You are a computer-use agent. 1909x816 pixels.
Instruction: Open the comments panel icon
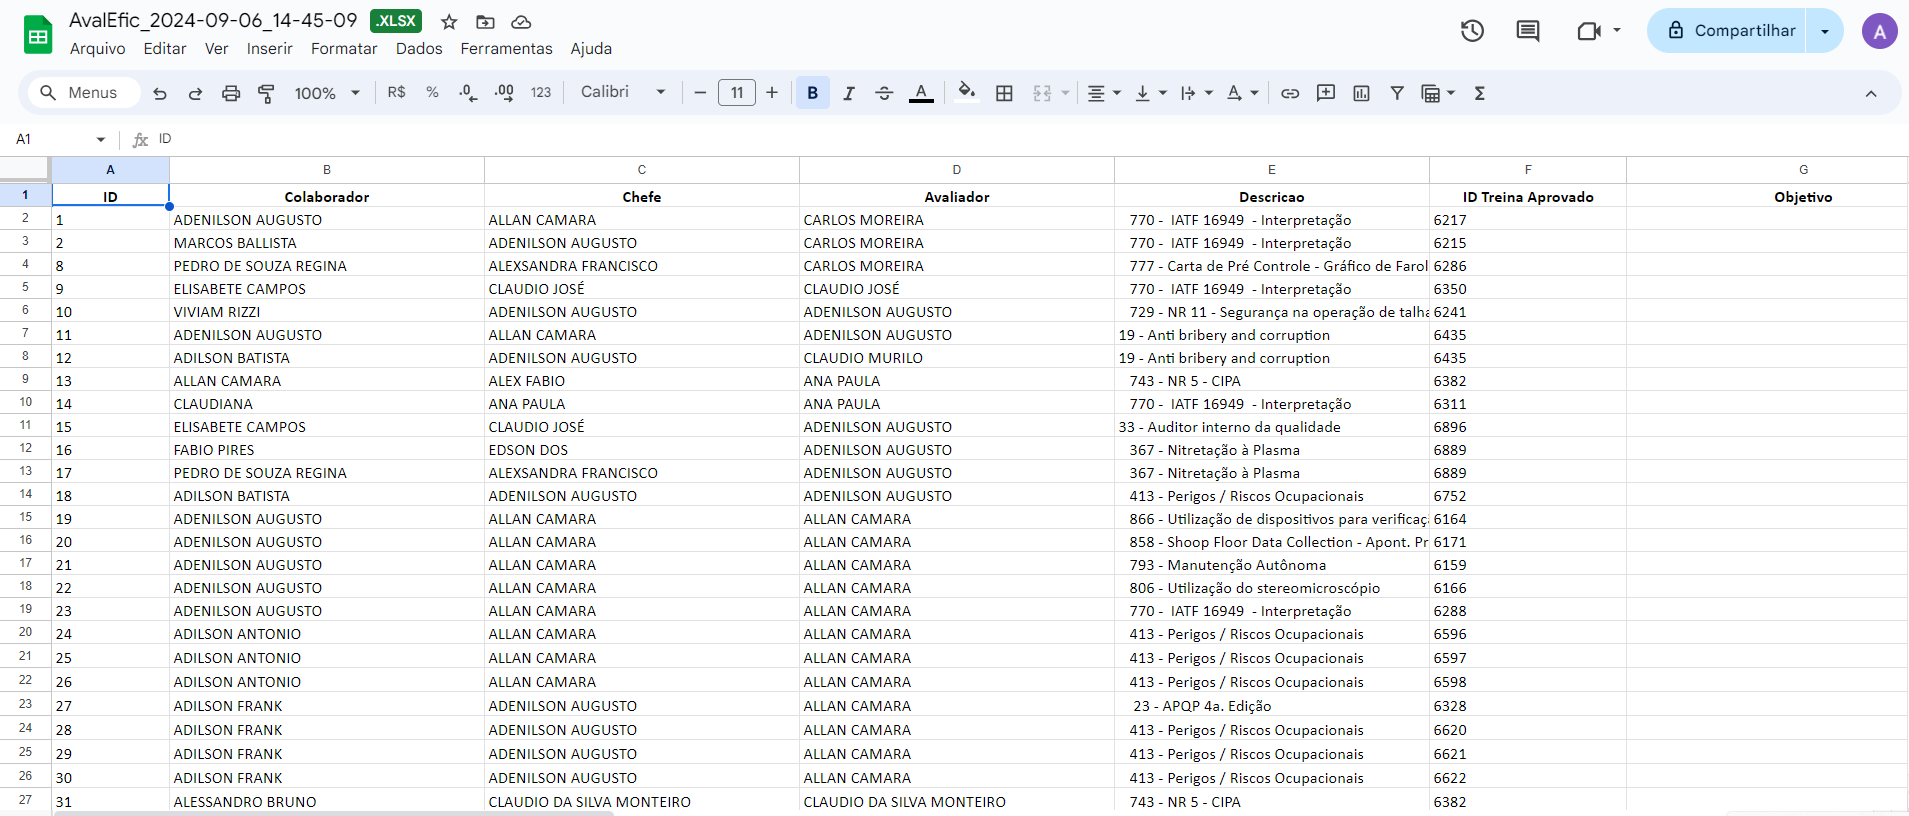1528,31
